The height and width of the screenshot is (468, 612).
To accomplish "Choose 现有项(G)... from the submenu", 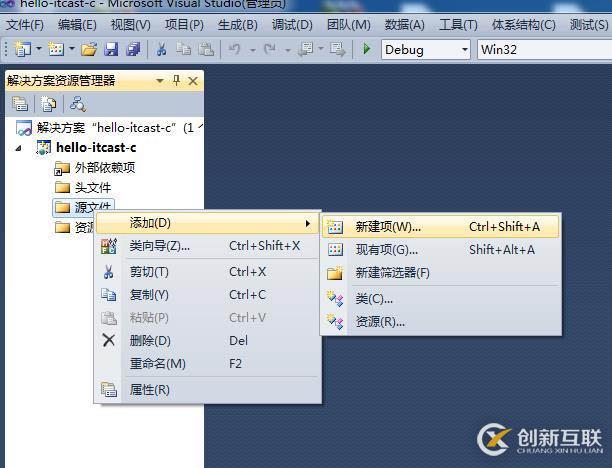I will click(x=441, y=250).
